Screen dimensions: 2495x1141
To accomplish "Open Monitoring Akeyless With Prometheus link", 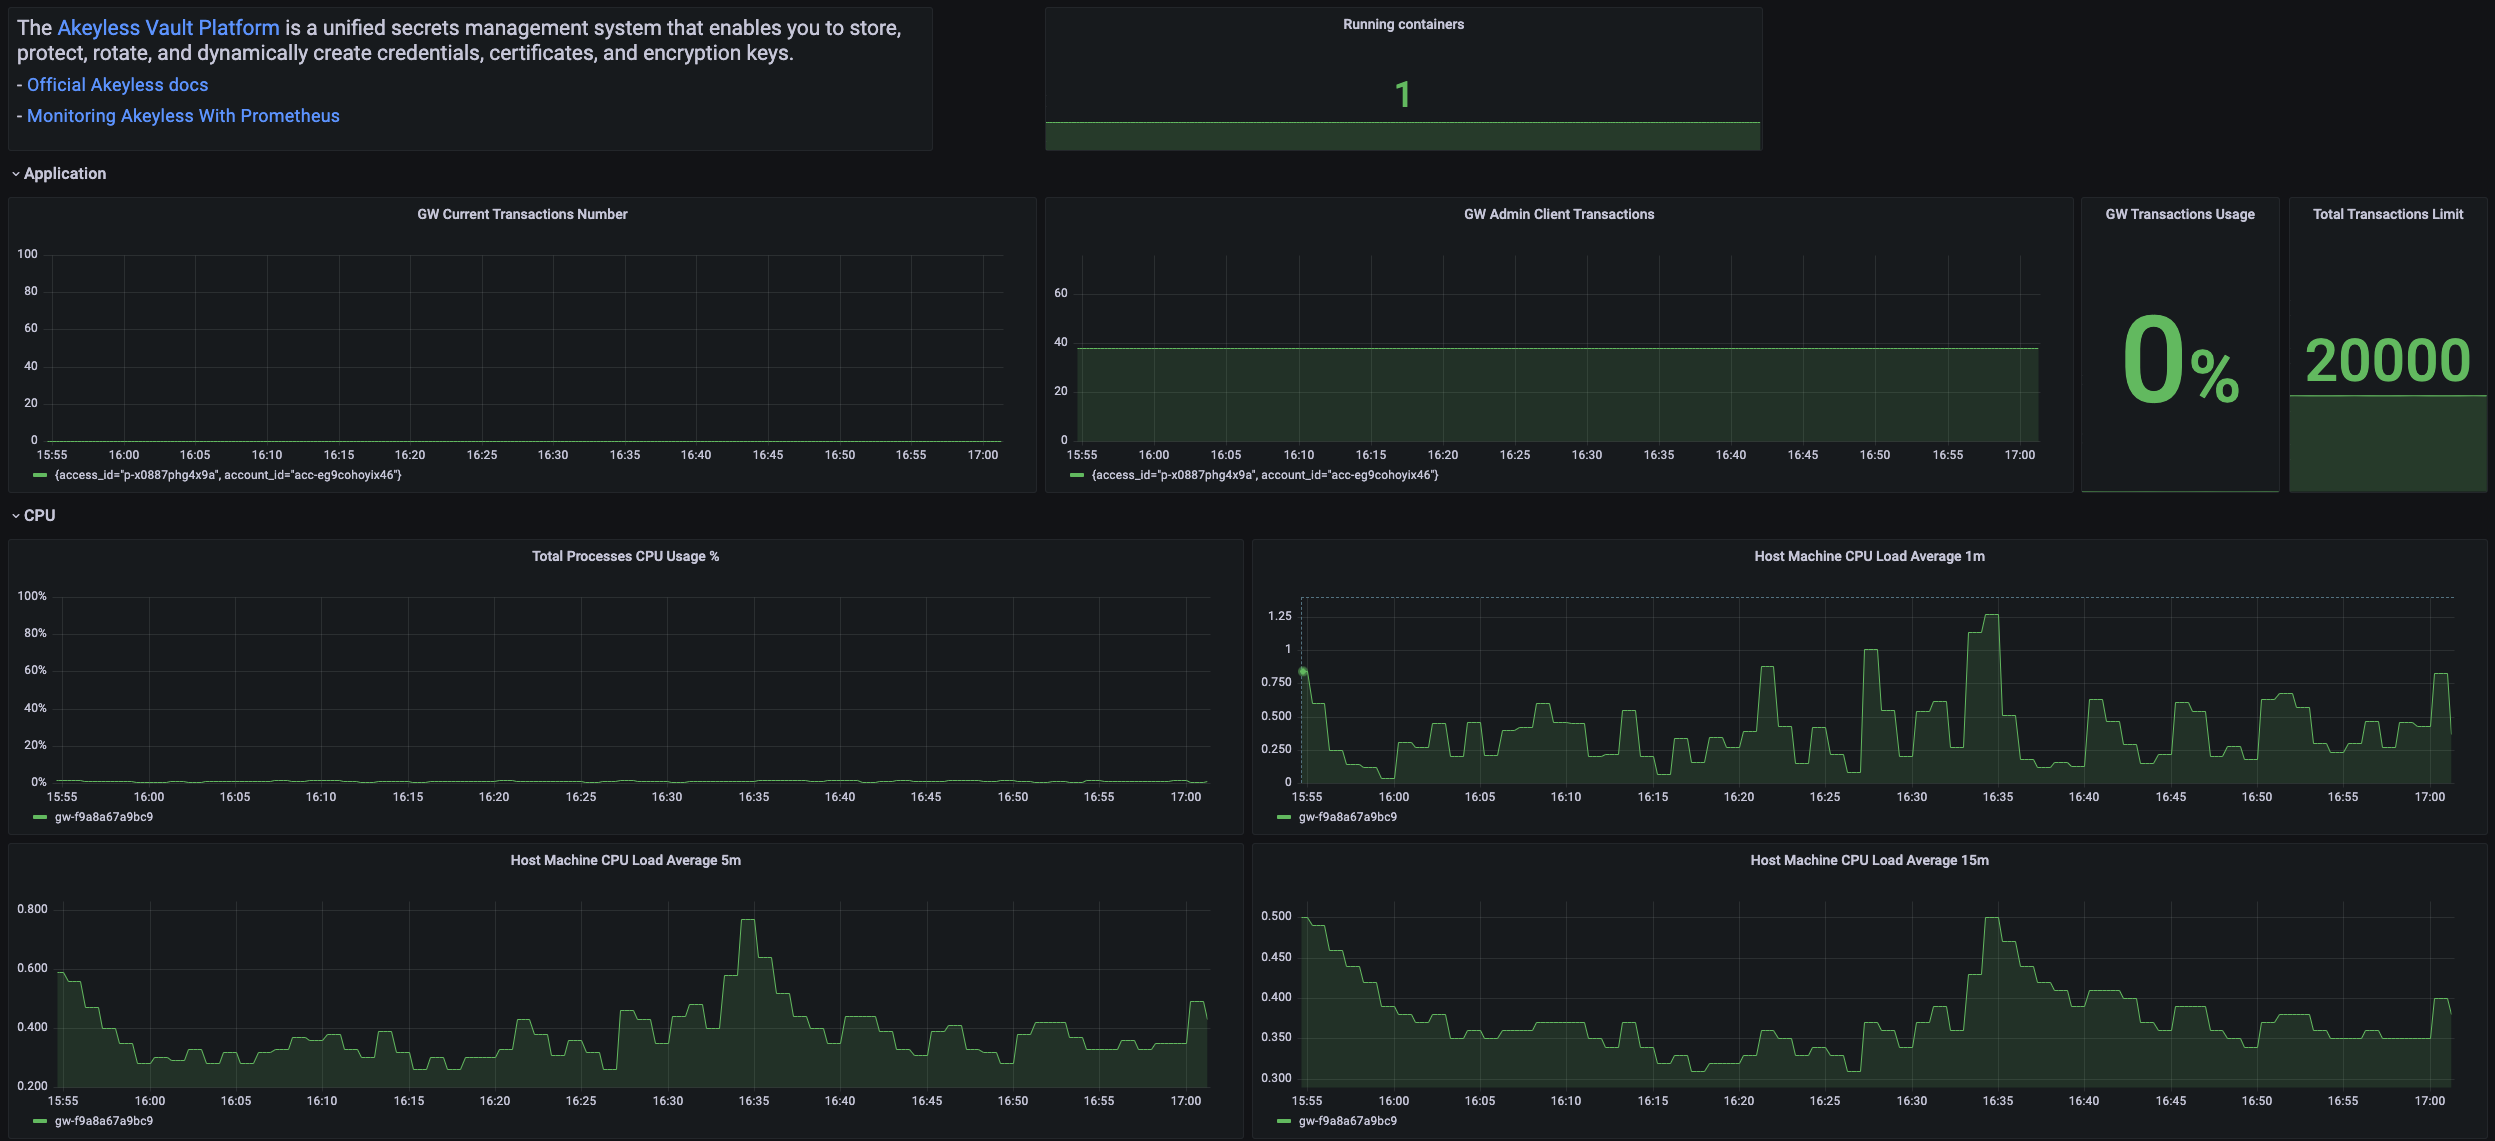I will 183,116.
